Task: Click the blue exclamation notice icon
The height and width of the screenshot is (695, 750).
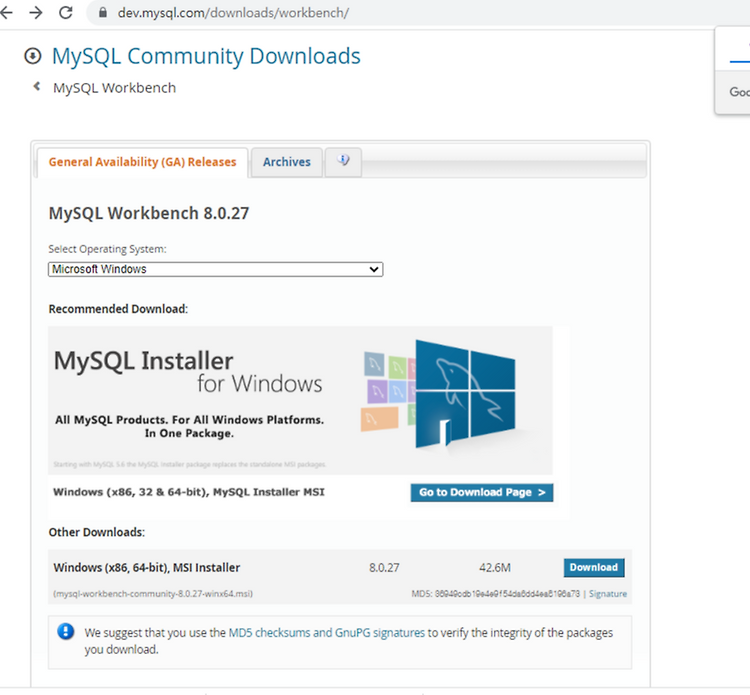Action: (66, 631)
